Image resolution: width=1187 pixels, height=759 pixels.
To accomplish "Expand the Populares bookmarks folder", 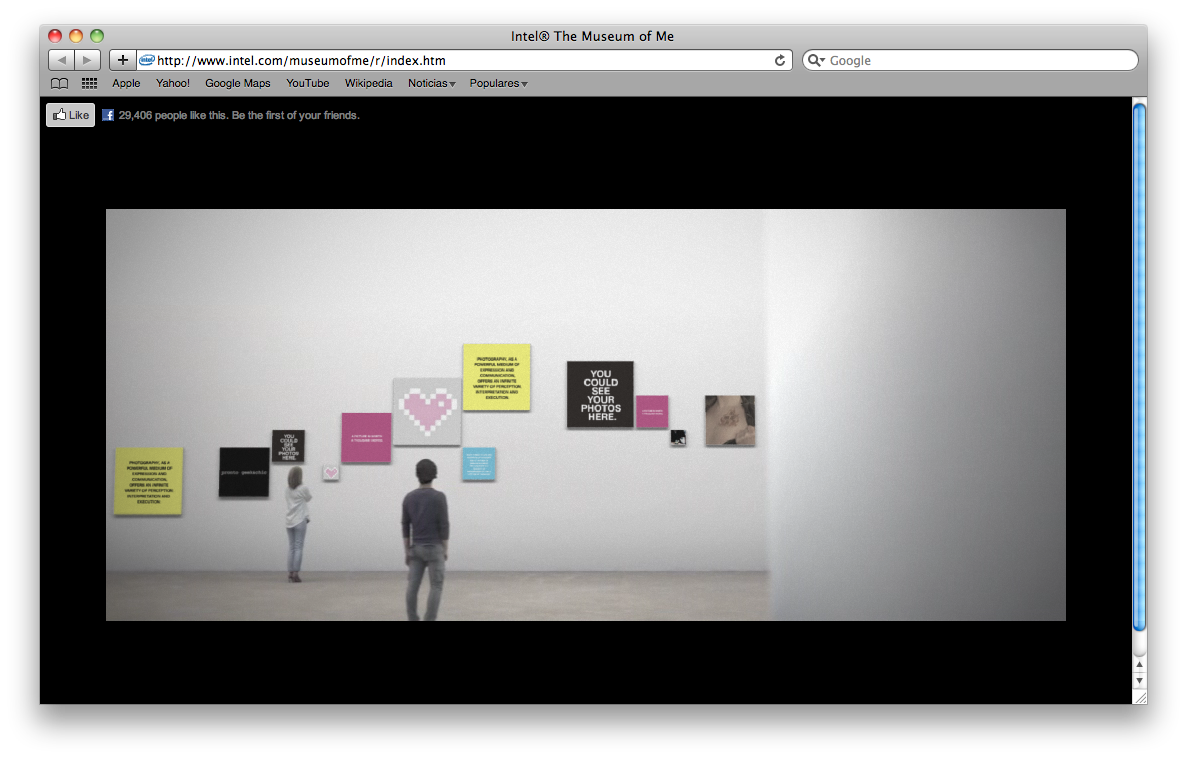I will tap(498, 84).
